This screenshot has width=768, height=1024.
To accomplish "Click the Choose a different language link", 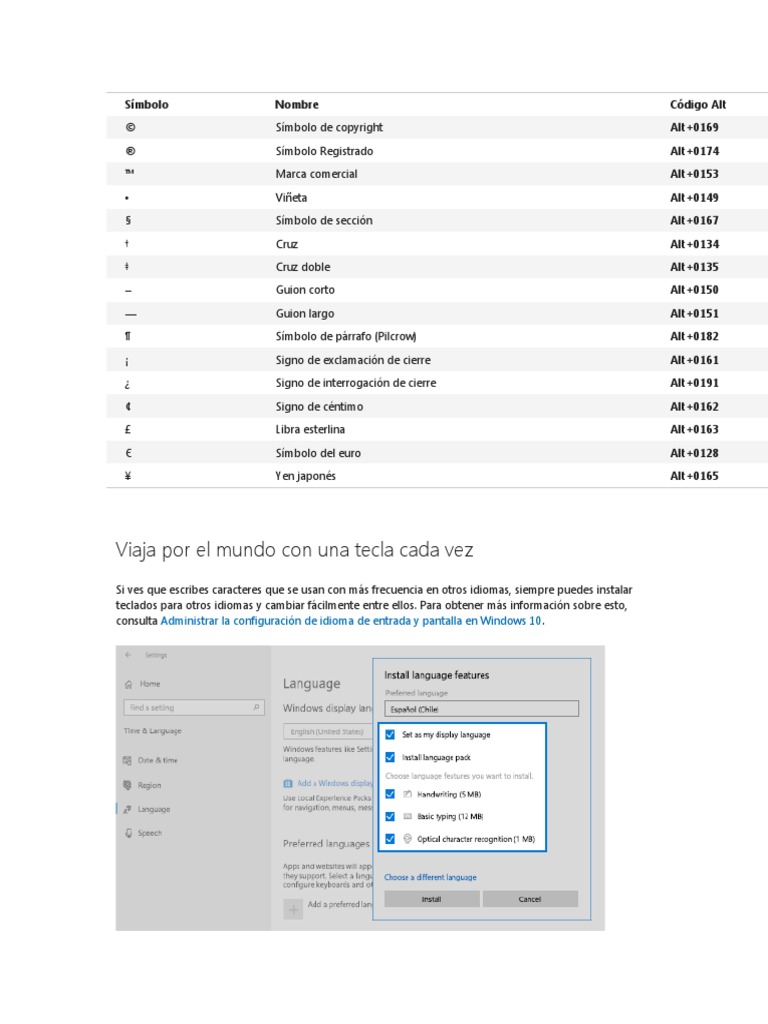I will point(430,877).
